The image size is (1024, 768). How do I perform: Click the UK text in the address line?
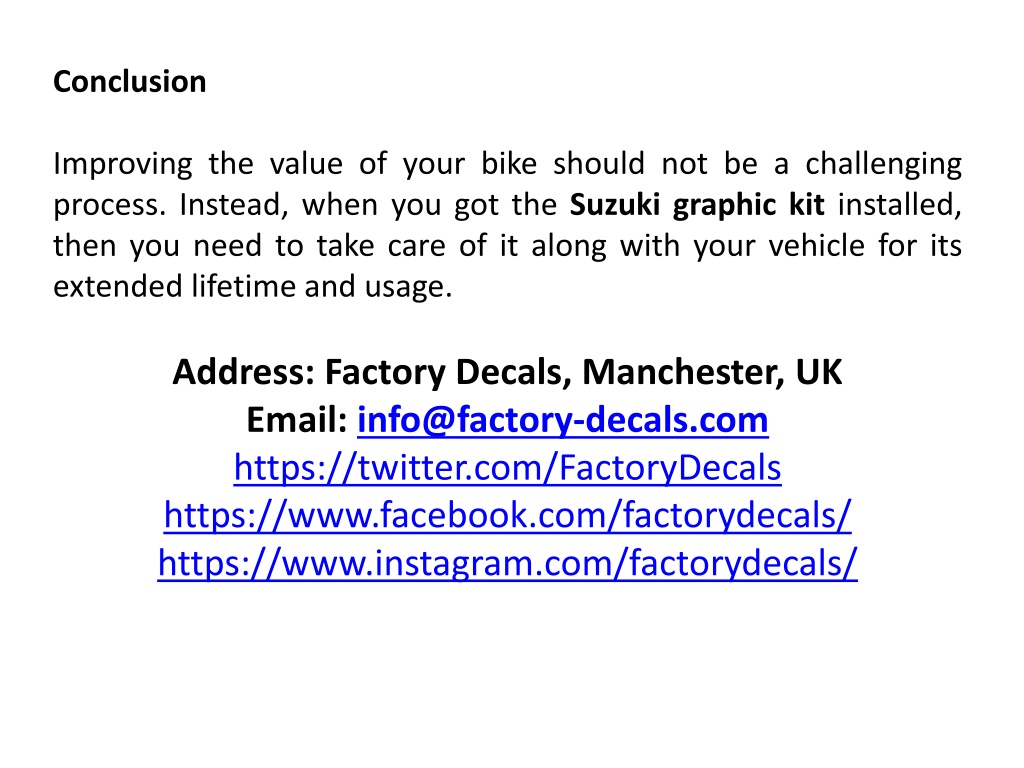(x=819, y=372)
